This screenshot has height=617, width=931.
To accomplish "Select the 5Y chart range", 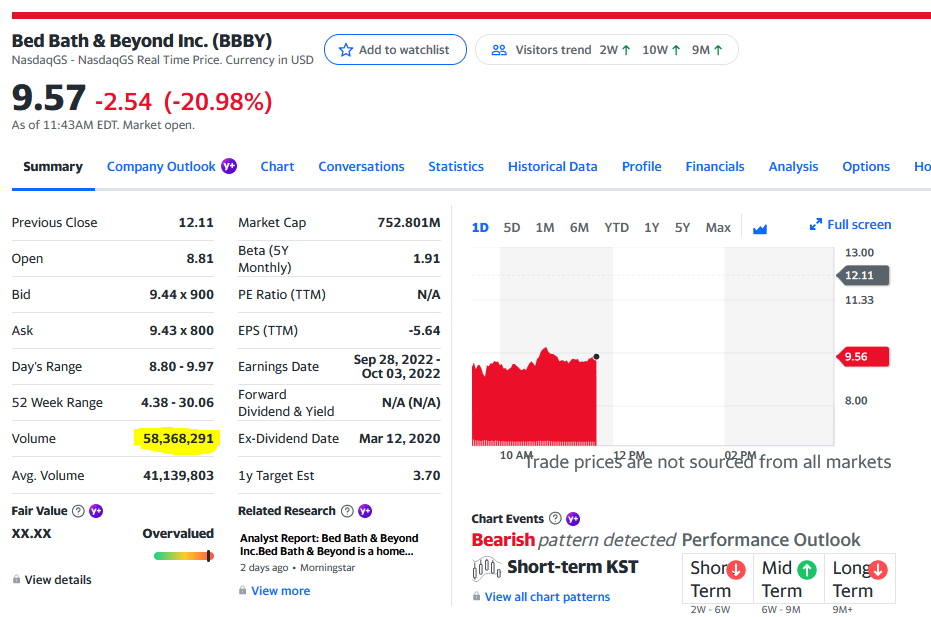I will [x=682, y=227].
